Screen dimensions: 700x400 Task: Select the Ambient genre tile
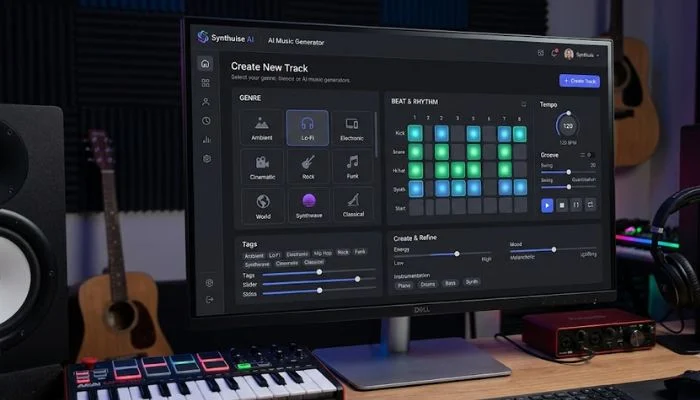262,127
